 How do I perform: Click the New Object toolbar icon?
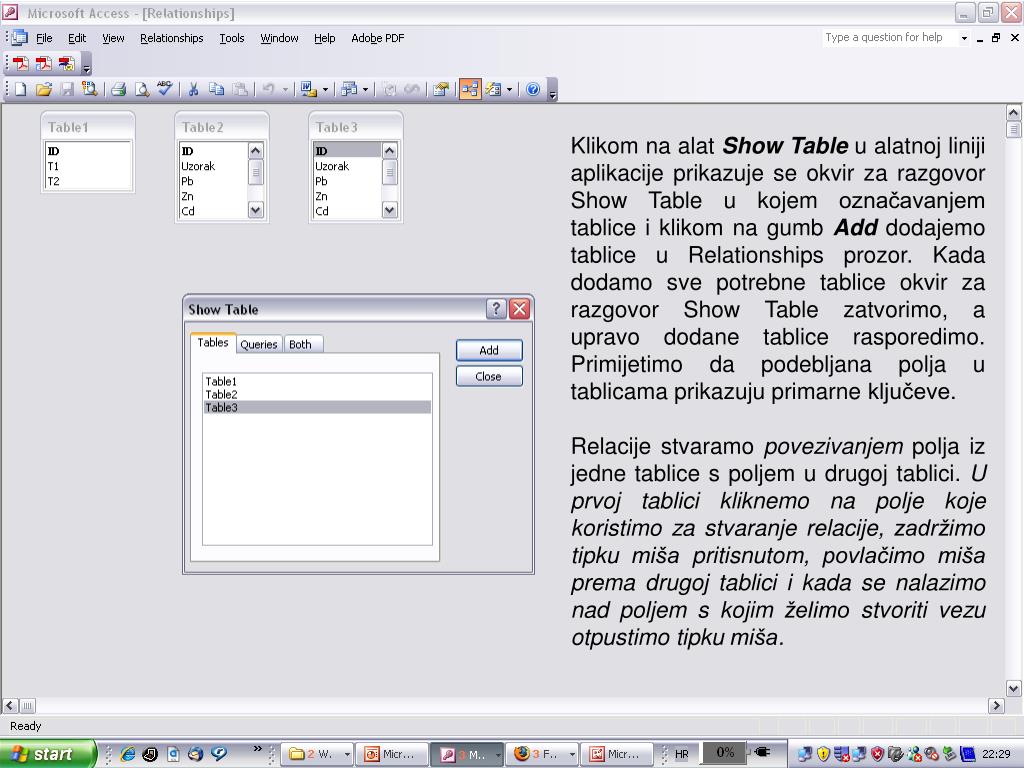coord(493,89)
